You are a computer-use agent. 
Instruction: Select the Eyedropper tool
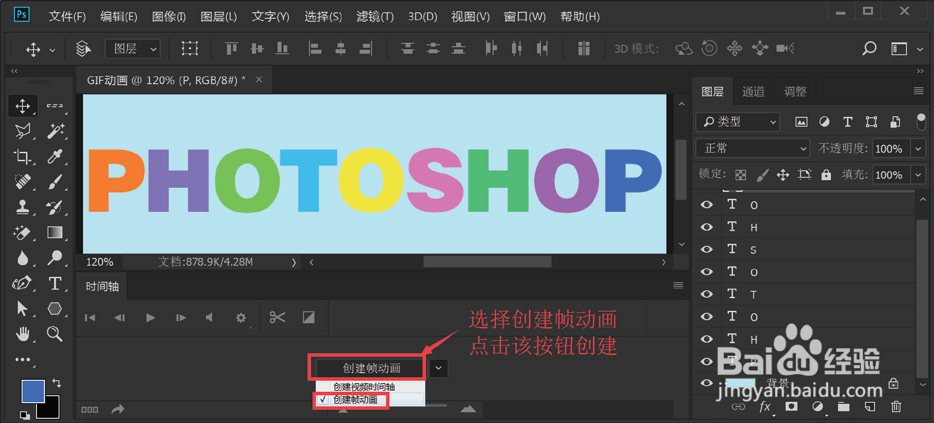pos(55,157)
